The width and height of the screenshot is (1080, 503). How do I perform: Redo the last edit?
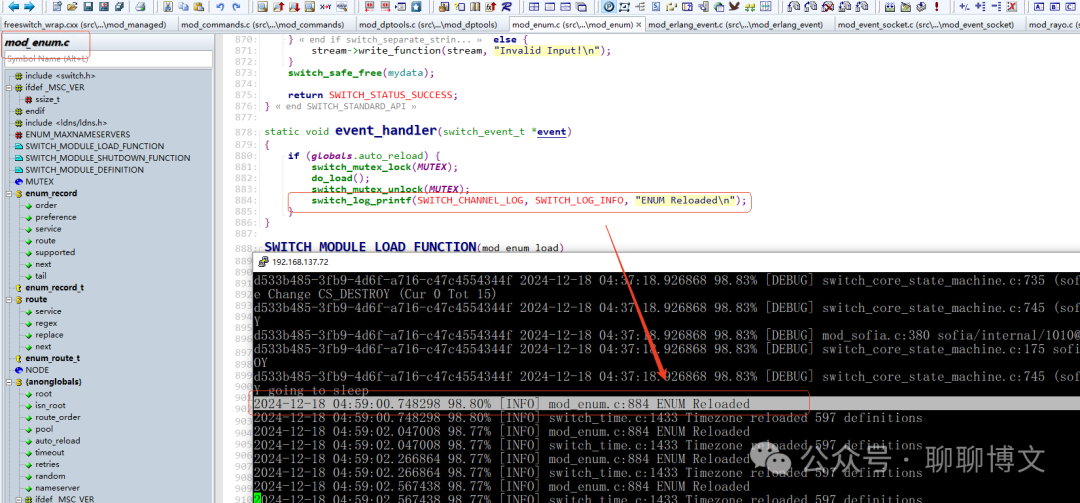tap(236, 7)
